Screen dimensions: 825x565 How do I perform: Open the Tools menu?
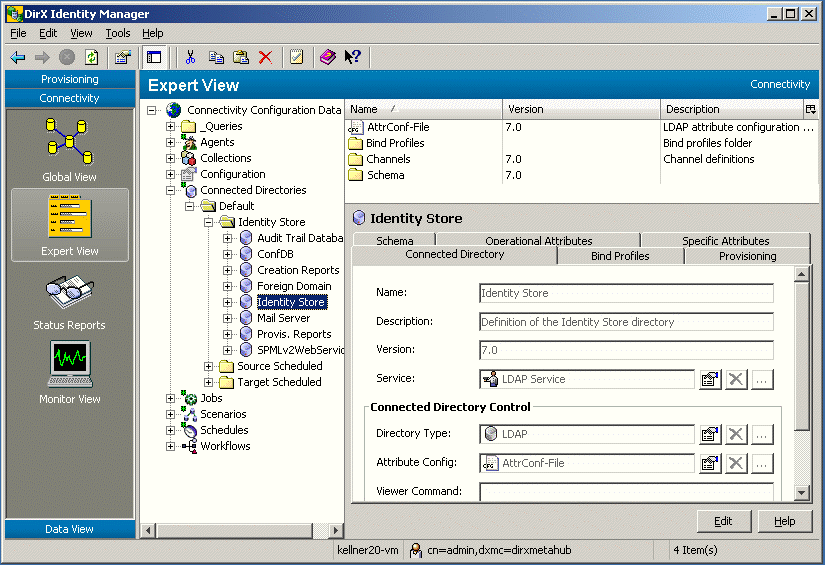(x=118, y=33)
